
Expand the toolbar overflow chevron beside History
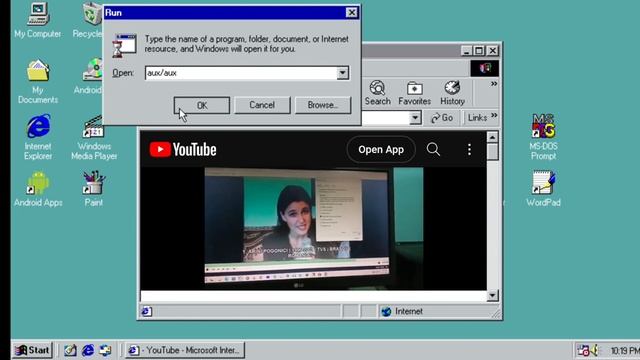[x=494, y=84]
